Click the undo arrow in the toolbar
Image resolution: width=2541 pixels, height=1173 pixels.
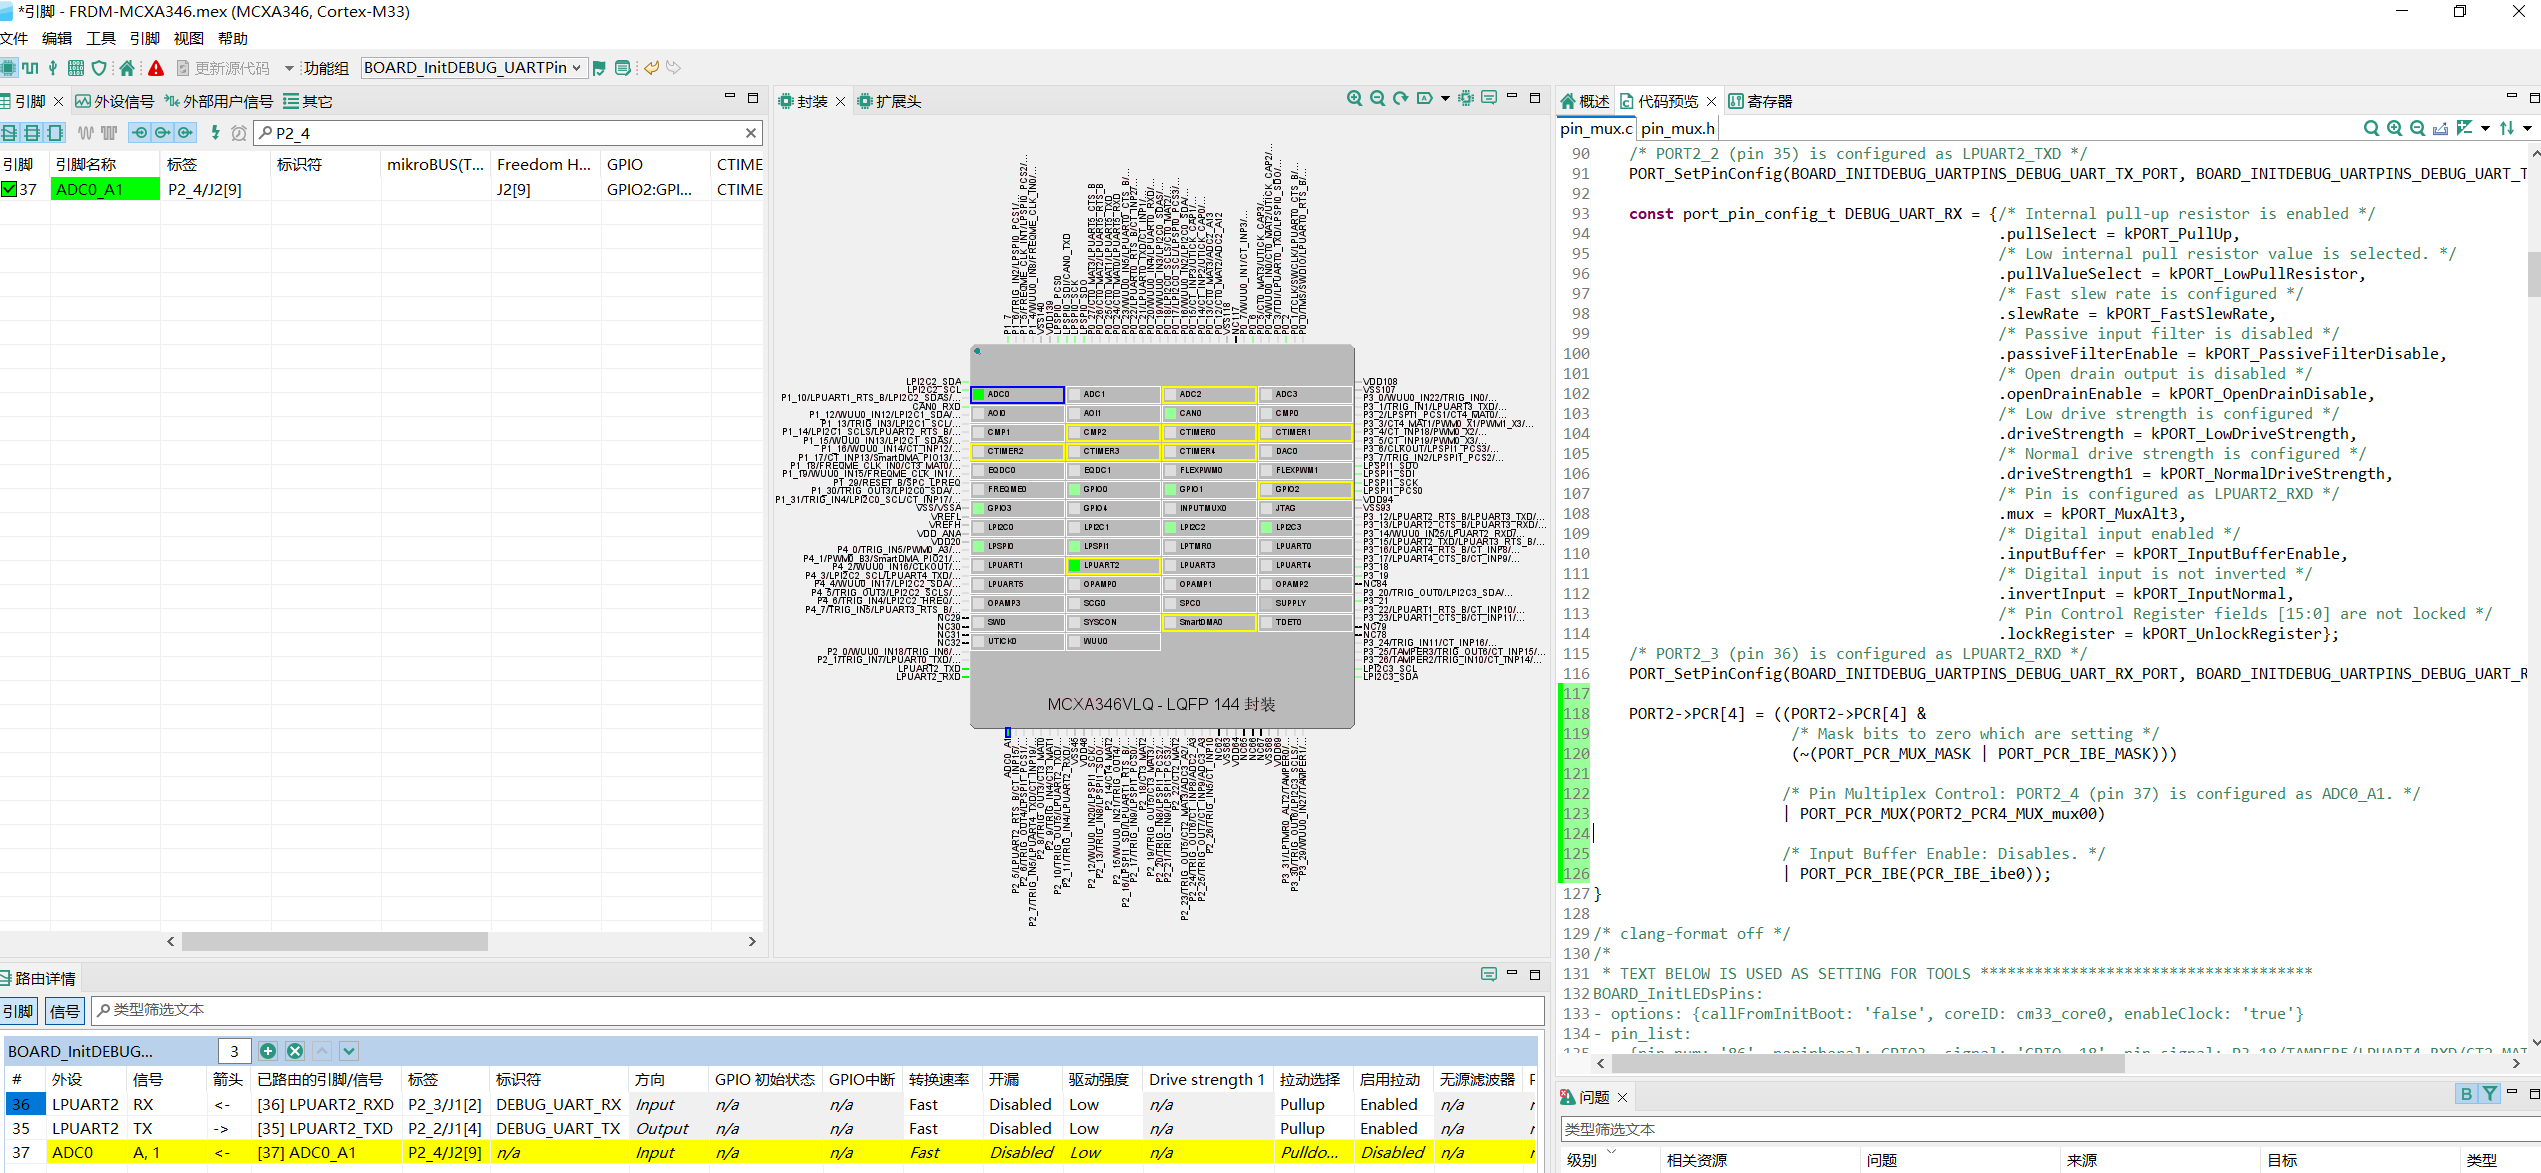(x=651, y=68)
